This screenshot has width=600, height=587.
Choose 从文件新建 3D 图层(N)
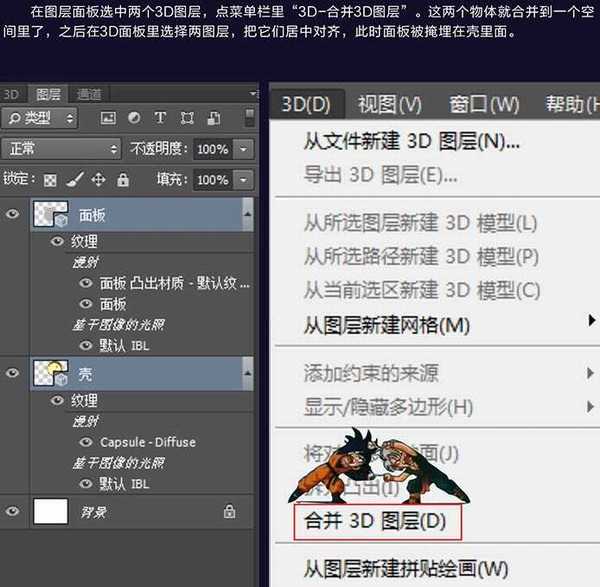pos(411,141)
